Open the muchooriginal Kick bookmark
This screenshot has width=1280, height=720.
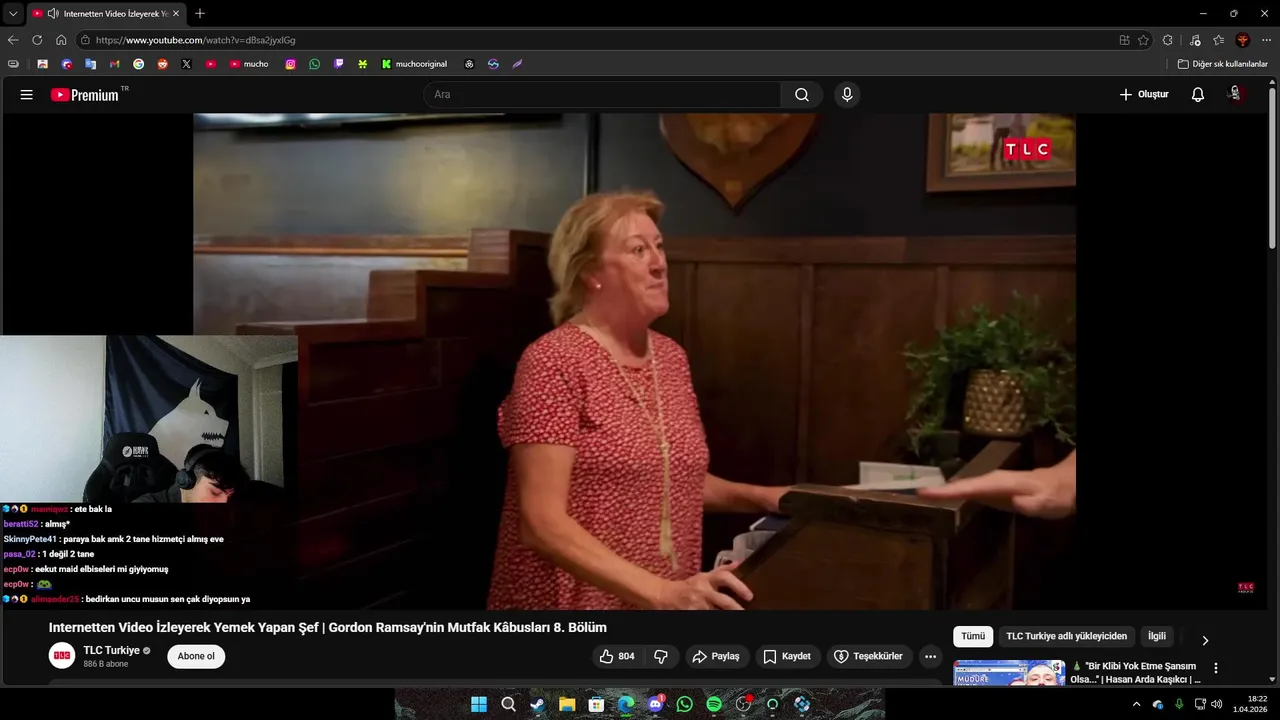tap(414, 64)
